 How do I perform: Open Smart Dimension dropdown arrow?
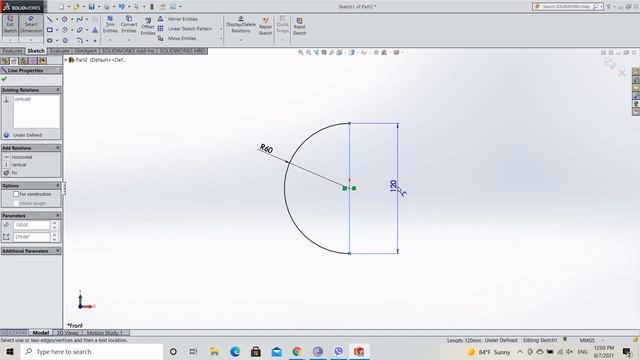(x=31, y=40)
